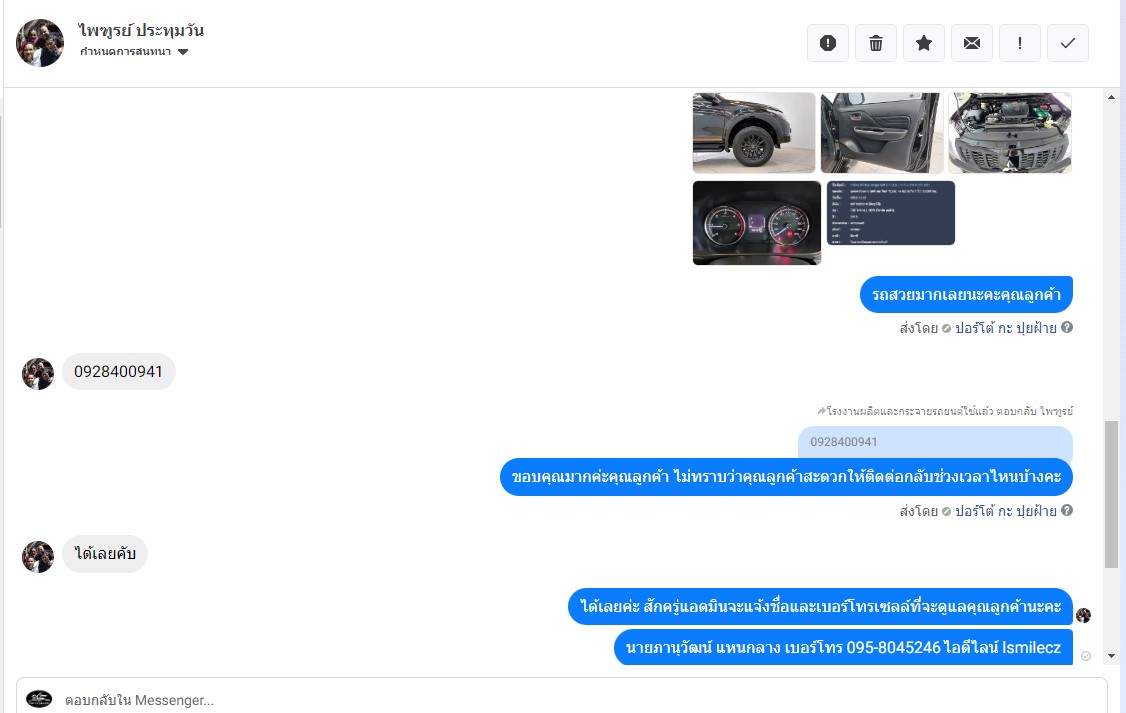The height and width of the screenshot is (713, 1126).
Task: Open the dashboard gauges photo
Action: [x=757, y=223]
